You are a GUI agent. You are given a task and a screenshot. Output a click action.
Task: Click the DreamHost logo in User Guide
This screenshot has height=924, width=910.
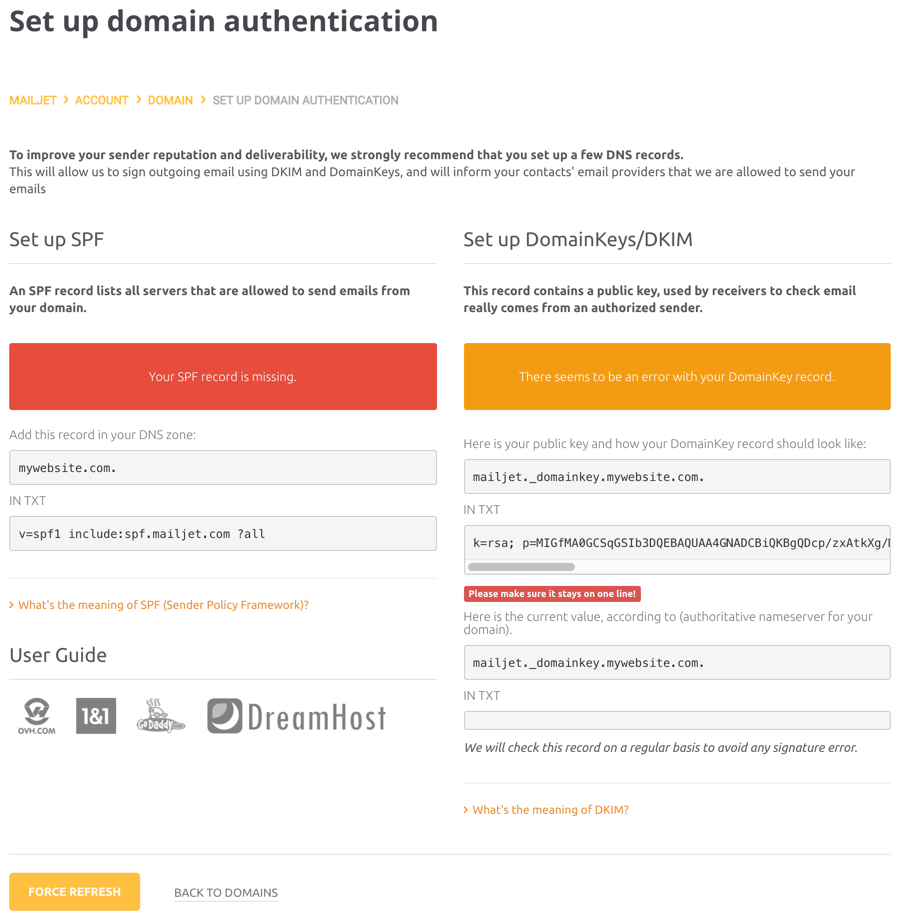click(296, 715)
